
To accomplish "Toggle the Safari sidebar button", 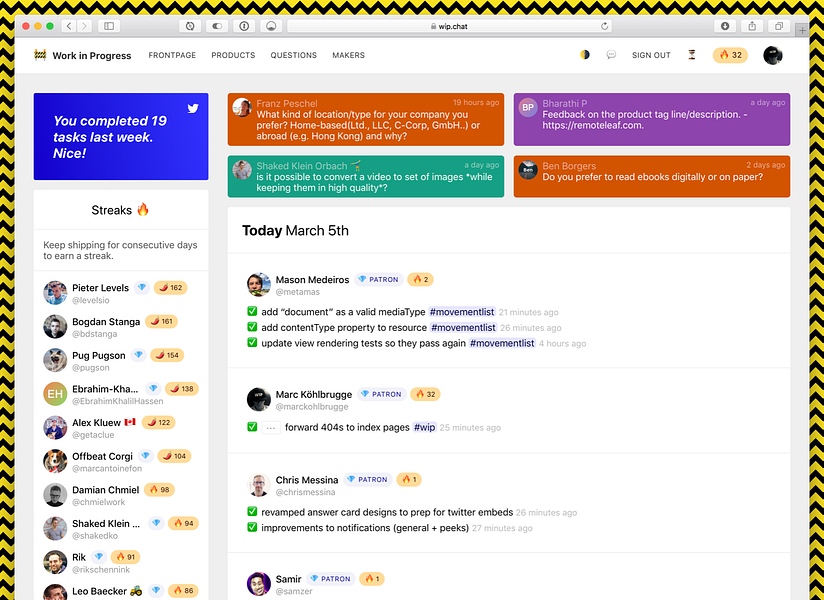I will [109, 26].
